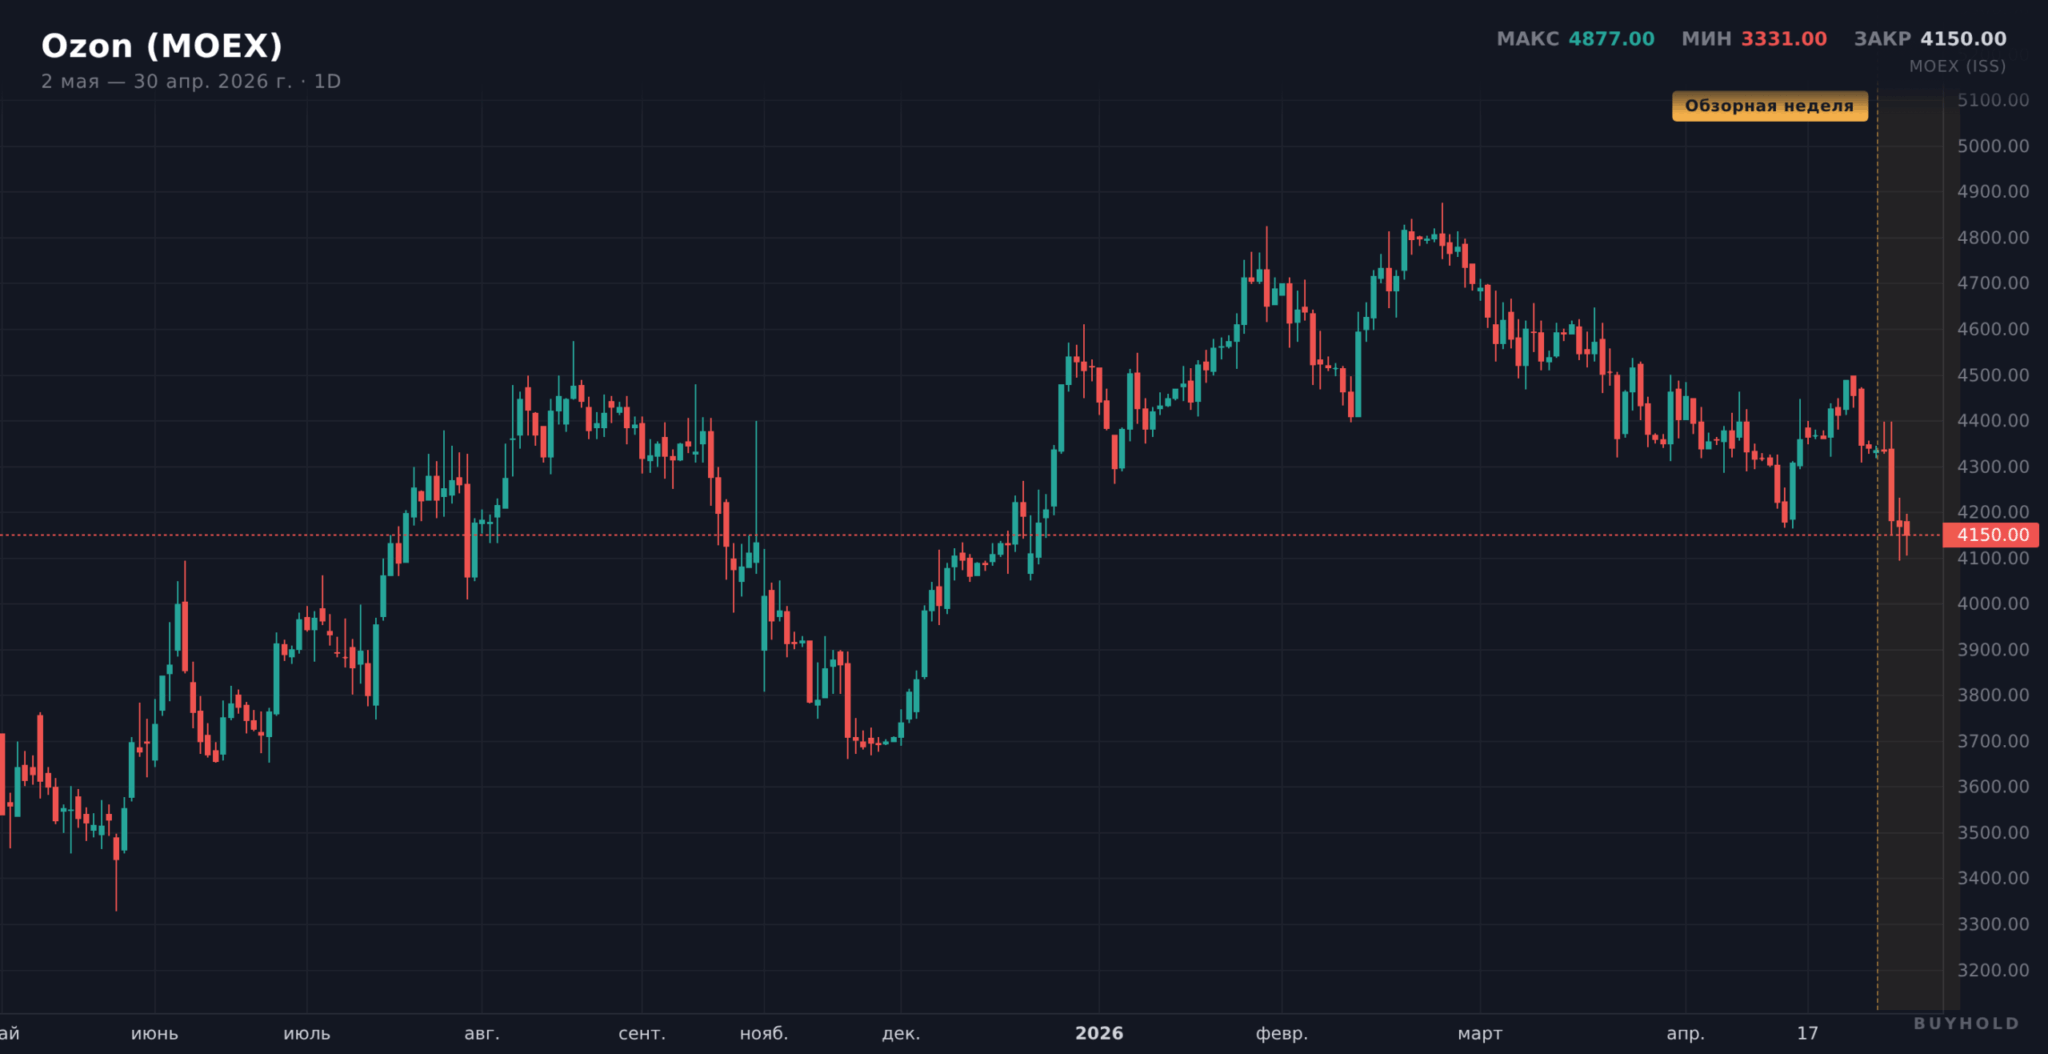Click the 3500.00 price axis label
This screenshot has width=2048, height=1054.
click(1993, 833)
